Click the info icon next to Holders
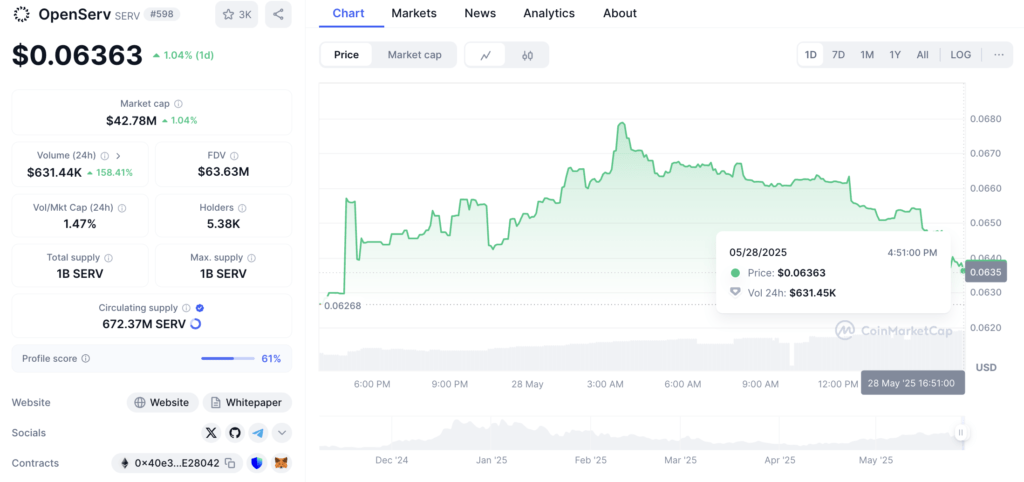 click(242, 208)
